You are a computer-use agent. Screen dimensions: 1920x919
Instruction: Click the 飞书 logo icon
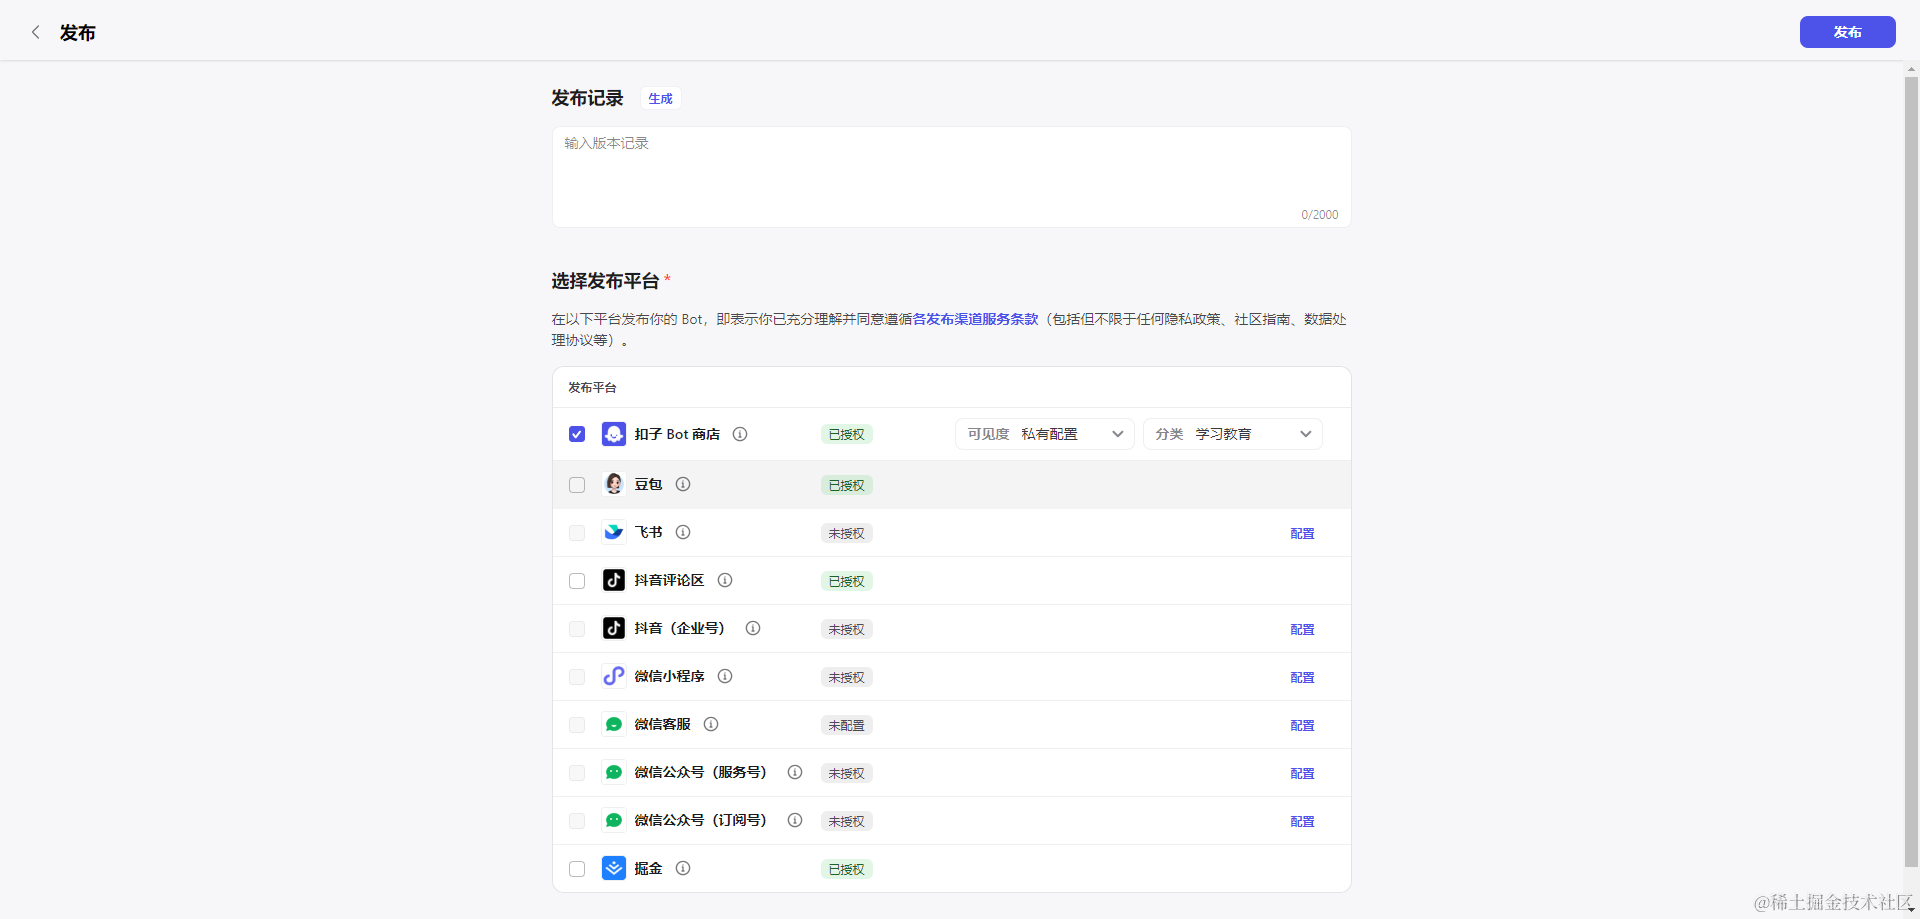[614, 532]
